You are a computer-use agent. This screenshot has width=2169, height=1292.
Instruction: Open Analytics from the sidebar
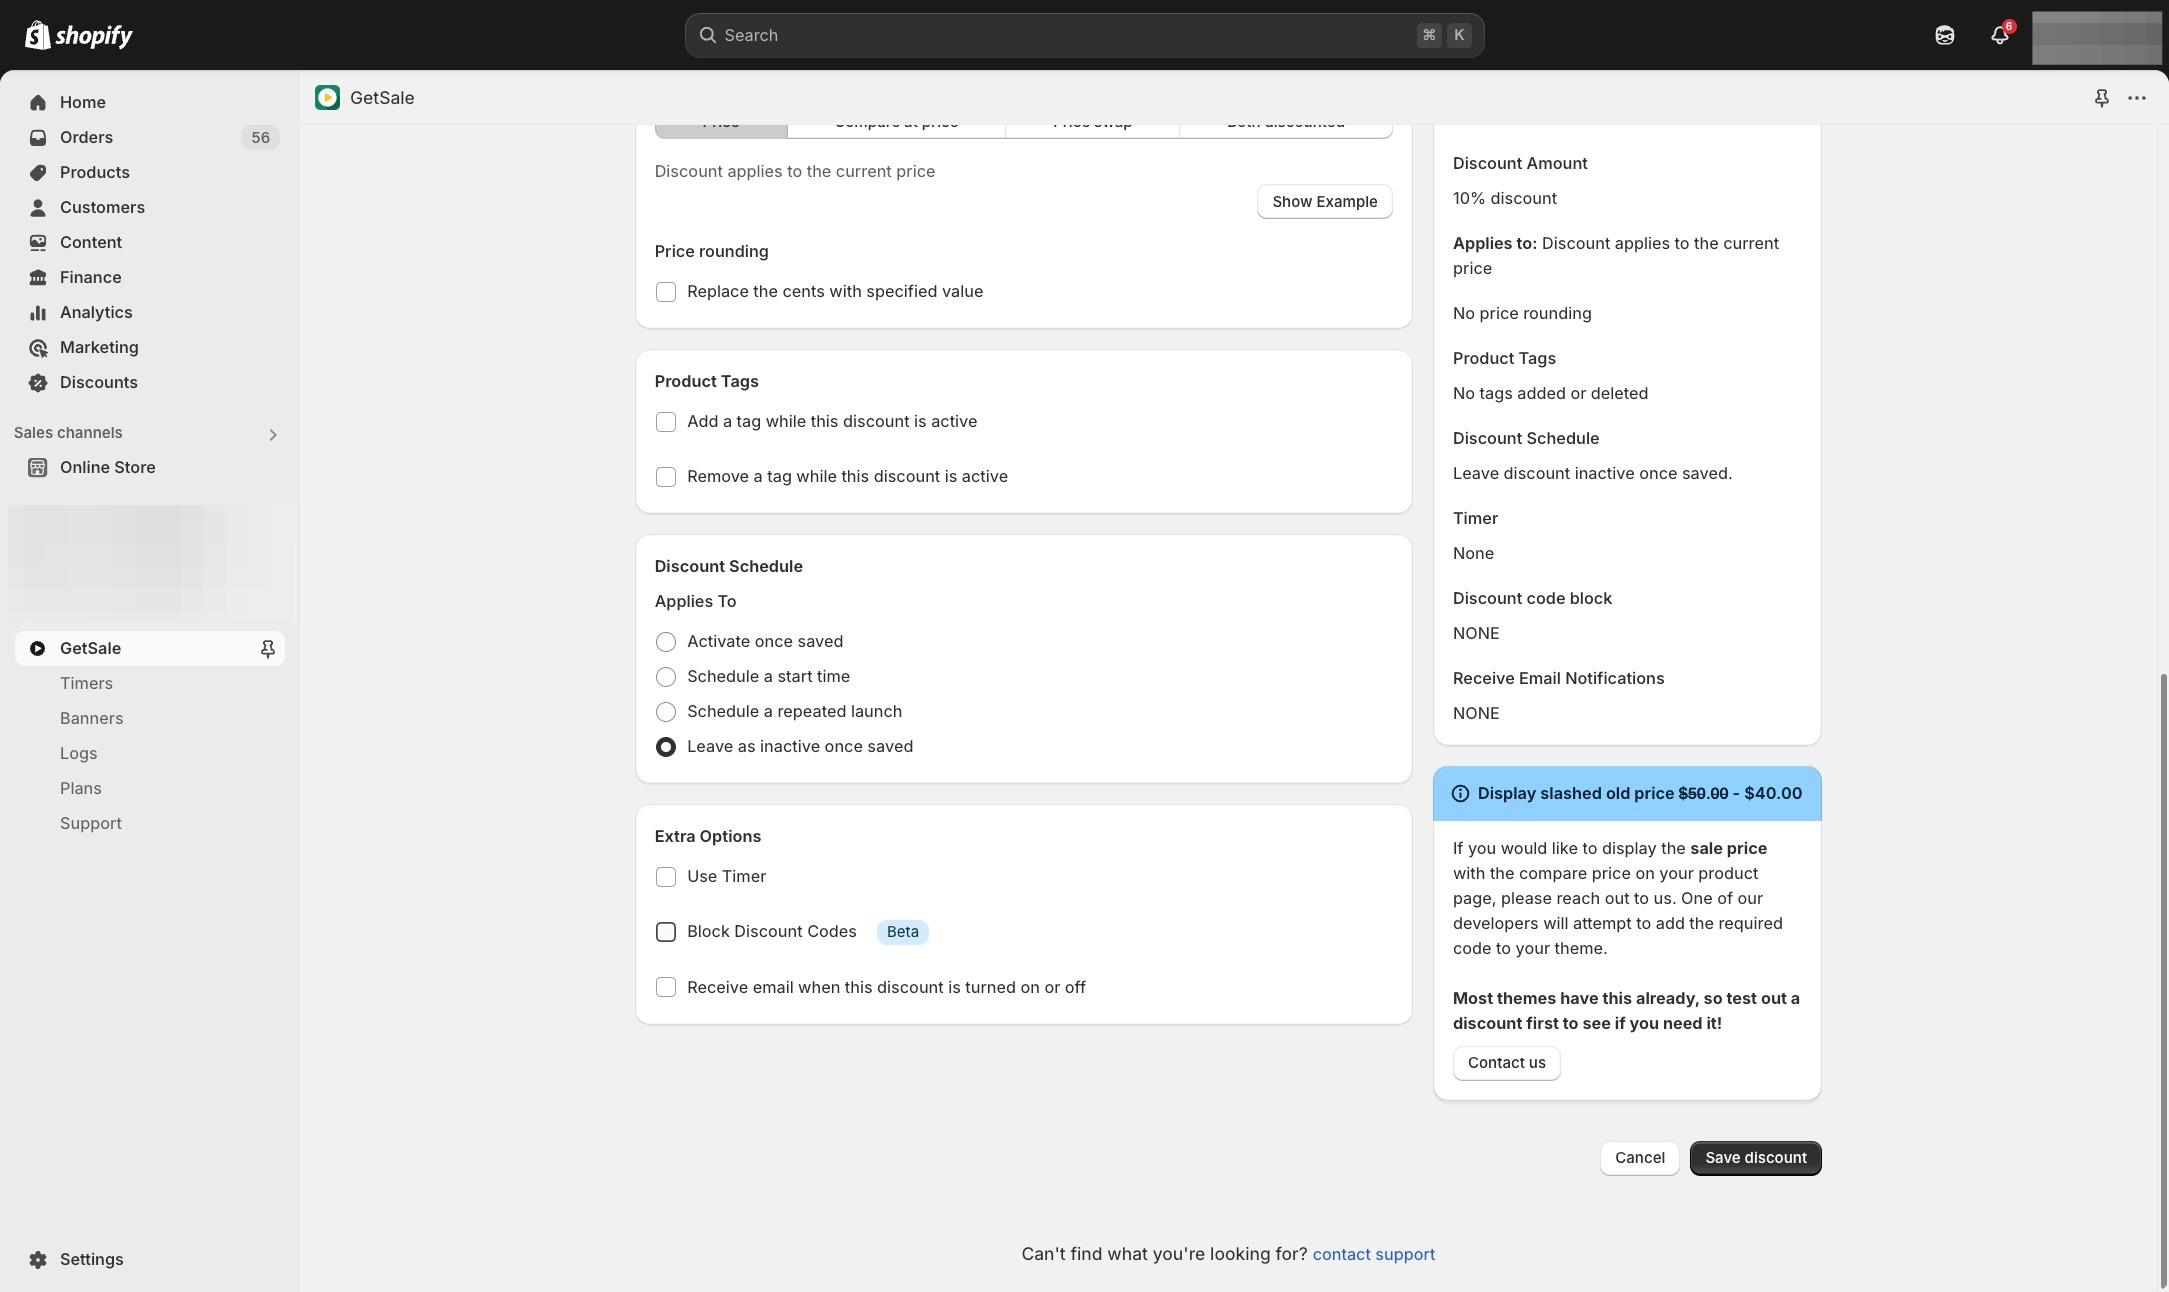(x=95, y=312)
